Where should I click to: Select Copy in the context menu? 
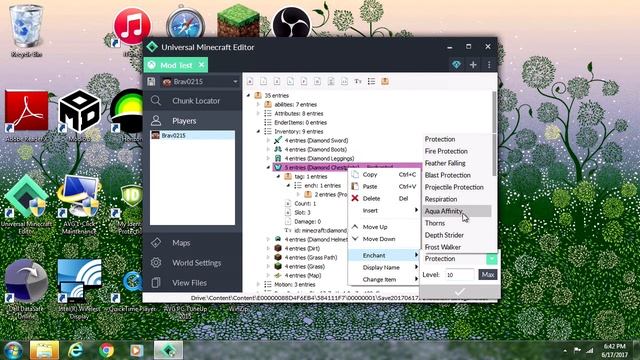pos(384,174)
